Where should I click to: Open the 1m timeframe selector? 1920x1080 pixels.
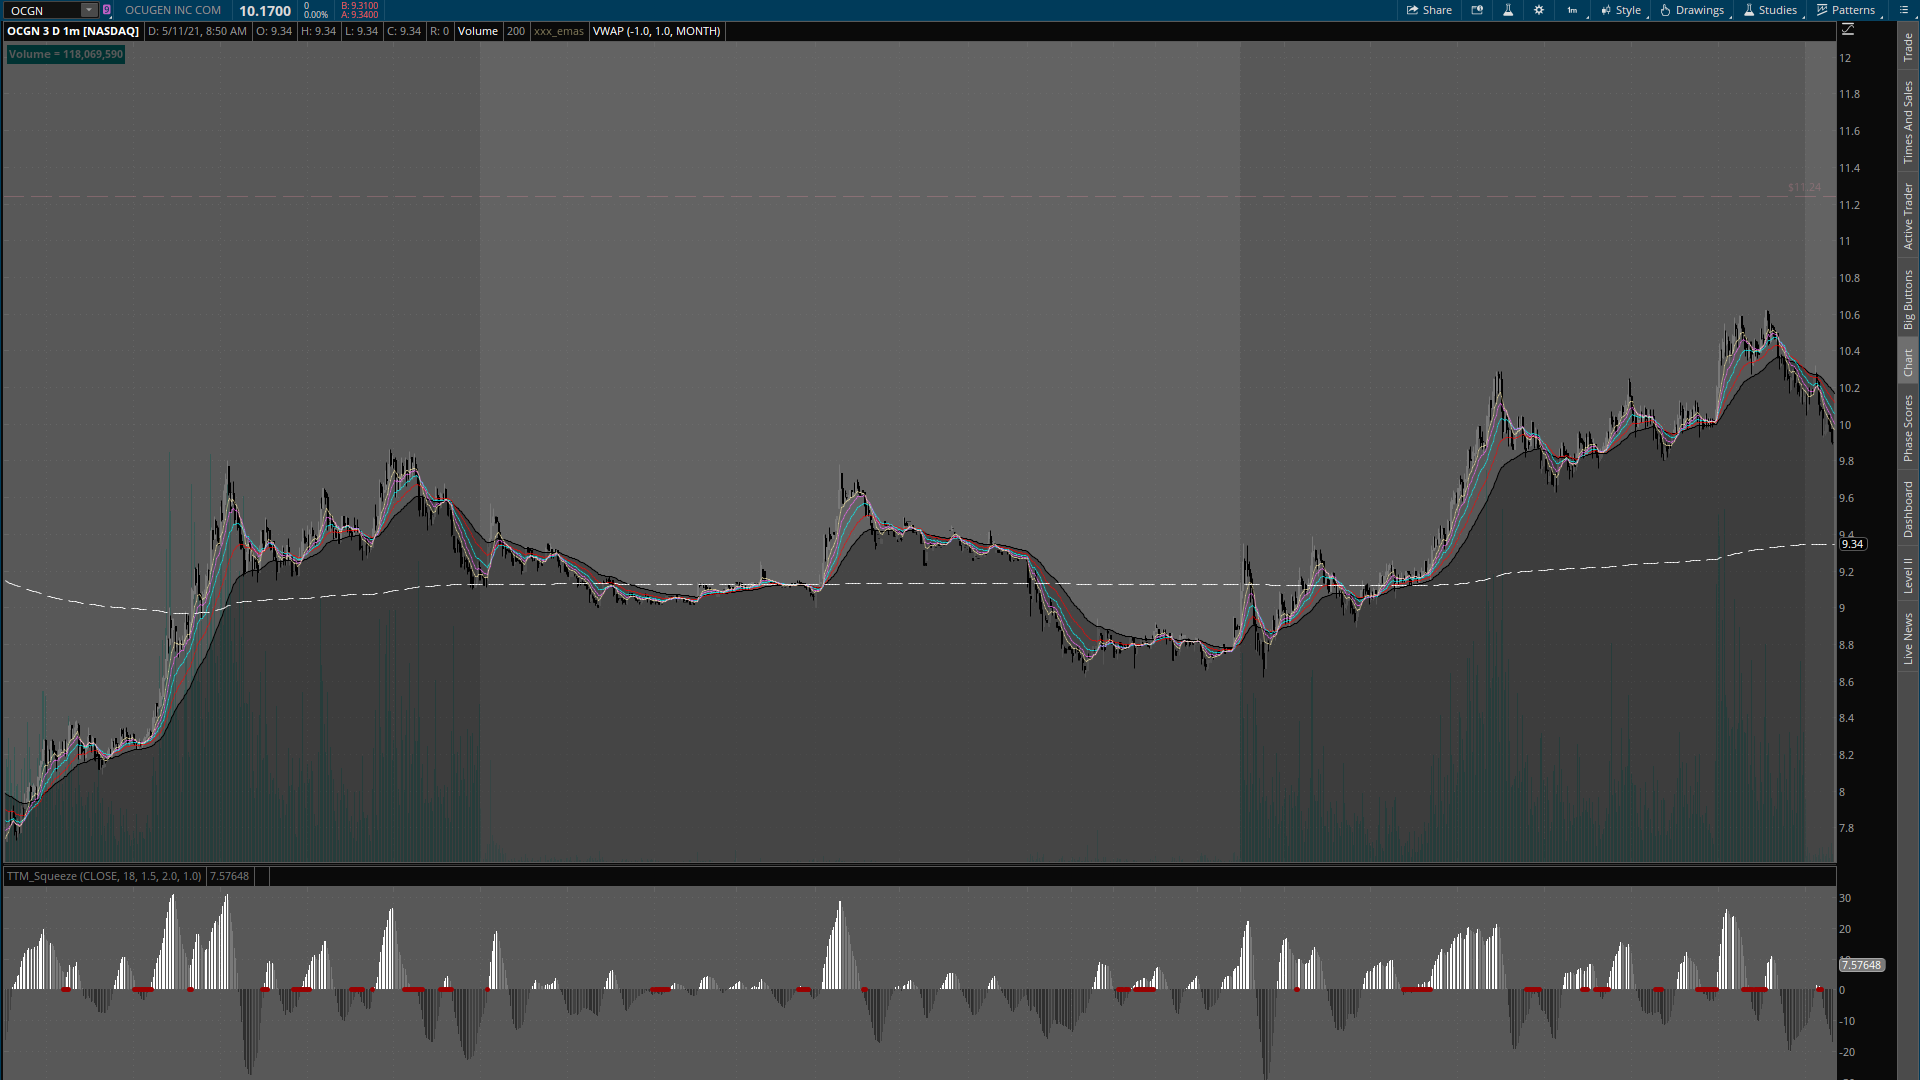(x=1572, y=10)
